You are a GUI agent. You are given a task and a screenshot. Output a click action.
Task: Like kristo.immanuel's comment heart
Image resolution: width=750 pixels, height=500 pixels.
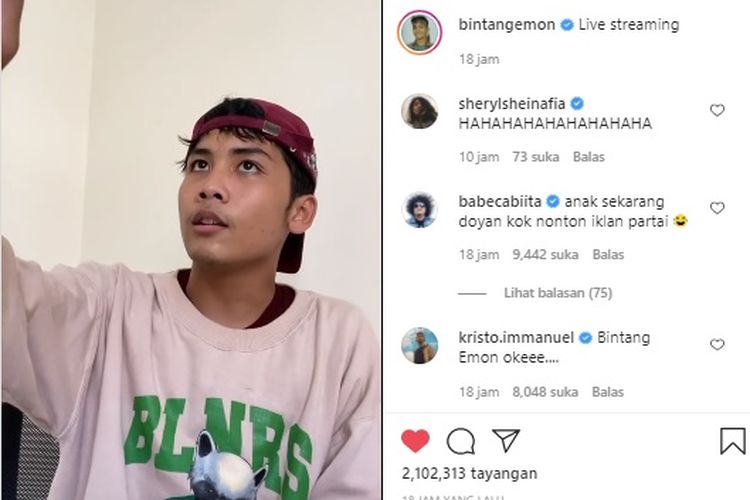pyautogui.click(x=717, y=344)
